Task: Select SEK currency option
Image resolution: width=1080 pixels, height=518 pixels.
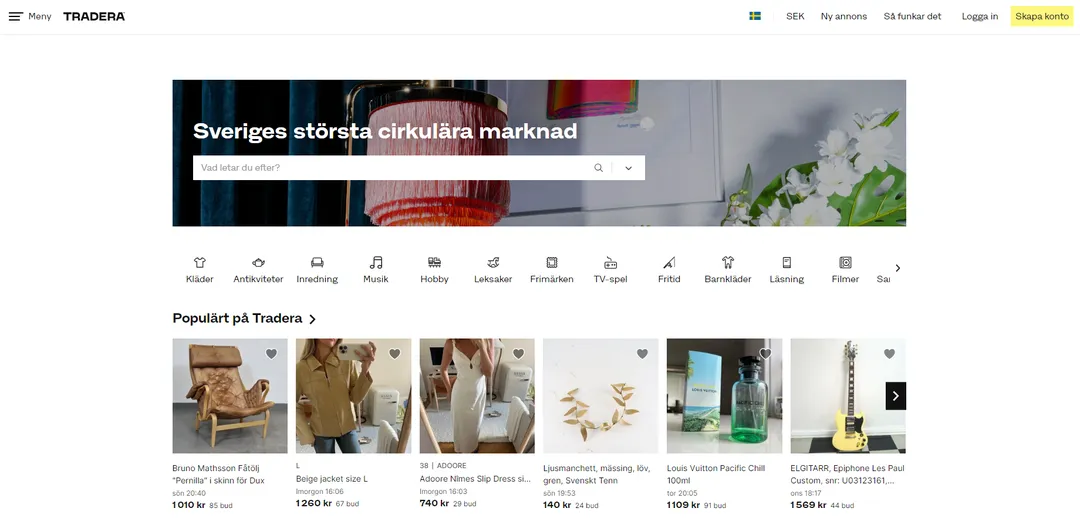Action: coord(795,17)
